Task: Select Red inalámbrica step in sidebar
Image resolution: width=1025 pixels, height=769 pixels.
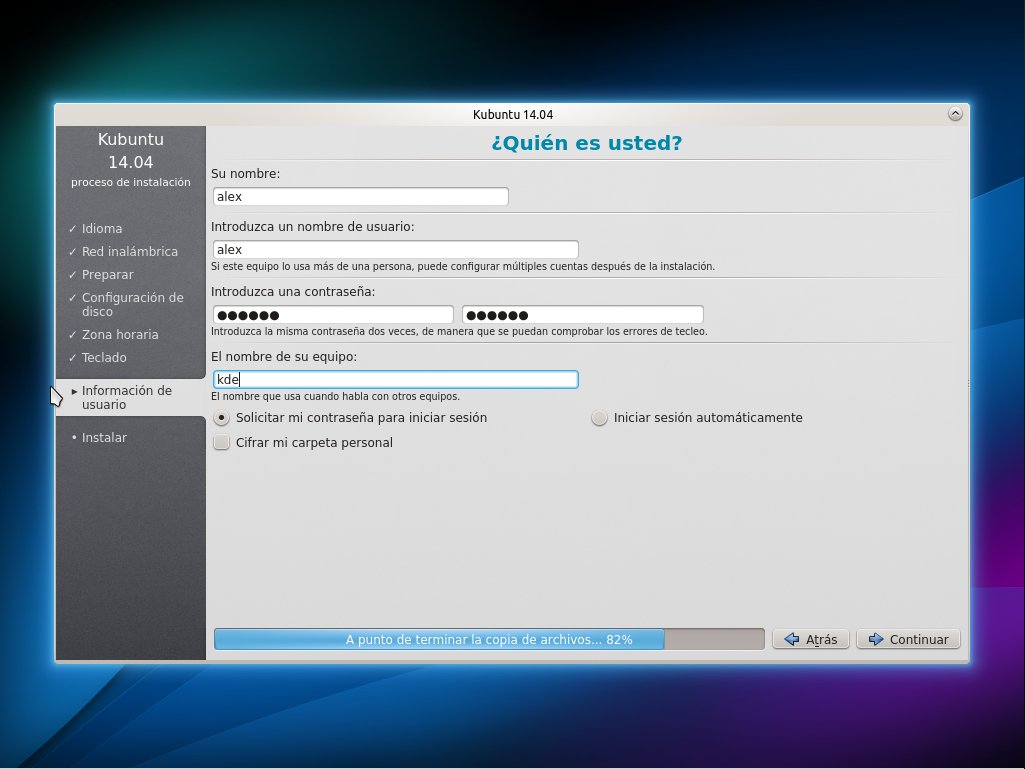Action: pyautogui.click(x=129, y=251)
